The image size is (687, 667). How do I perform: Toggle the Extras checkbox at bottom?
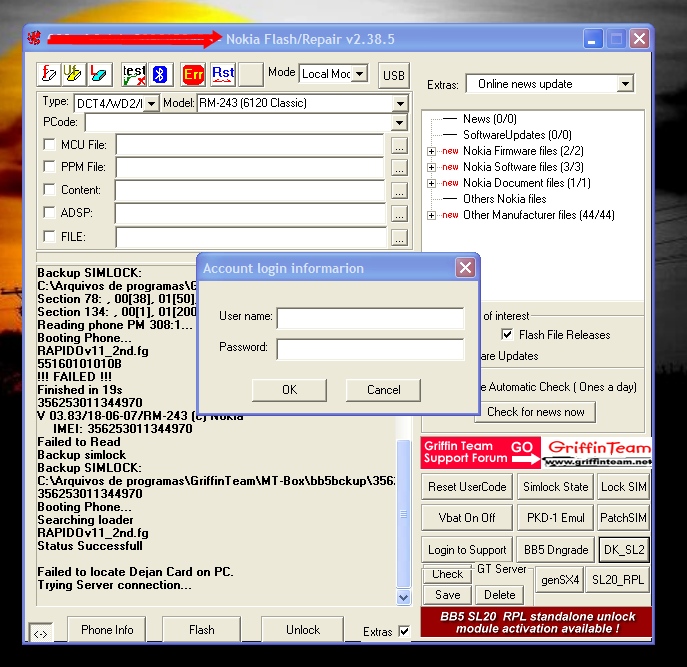point(404,631)
